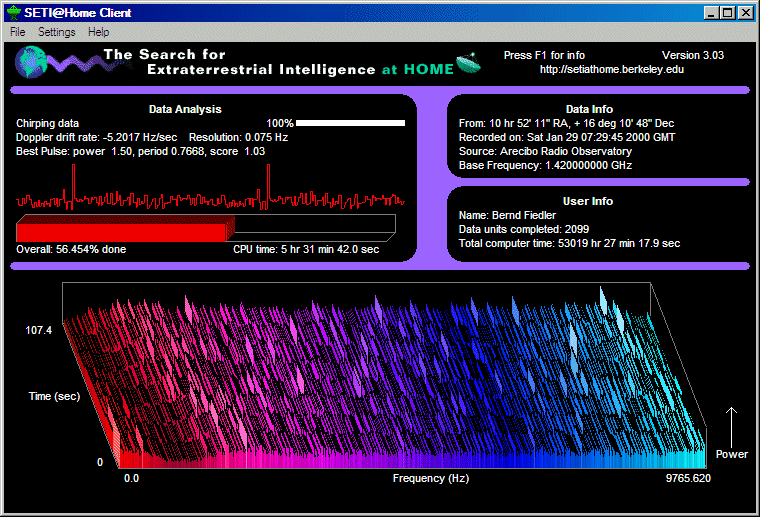Click the radio telescope dish icon
The image size is (760, 517).
tap(468, 63)
